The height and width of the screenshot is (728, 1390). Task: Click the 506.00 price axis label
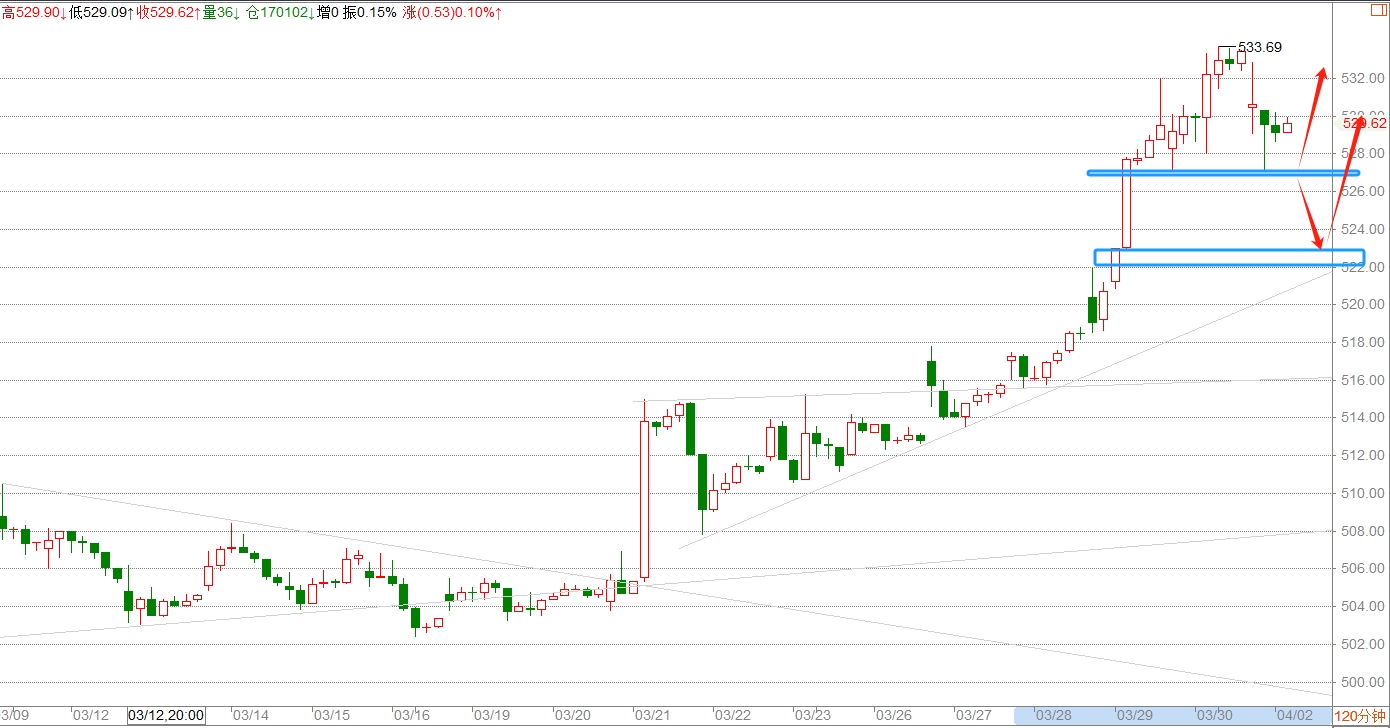point(1363,569)
